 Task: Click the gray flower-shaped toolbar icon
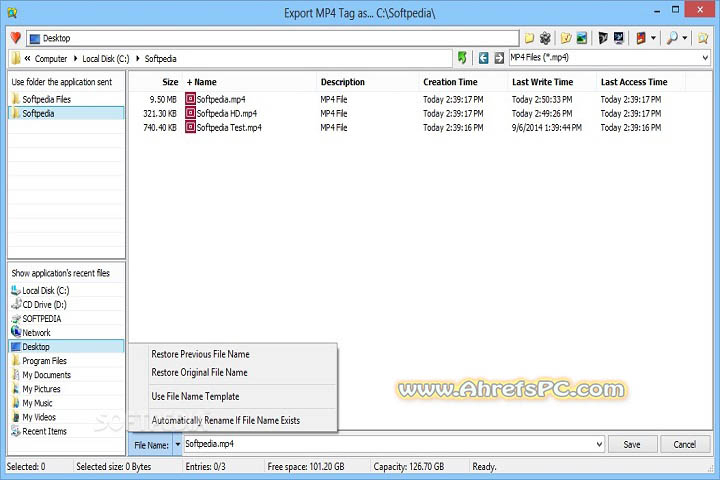(545, 38)
